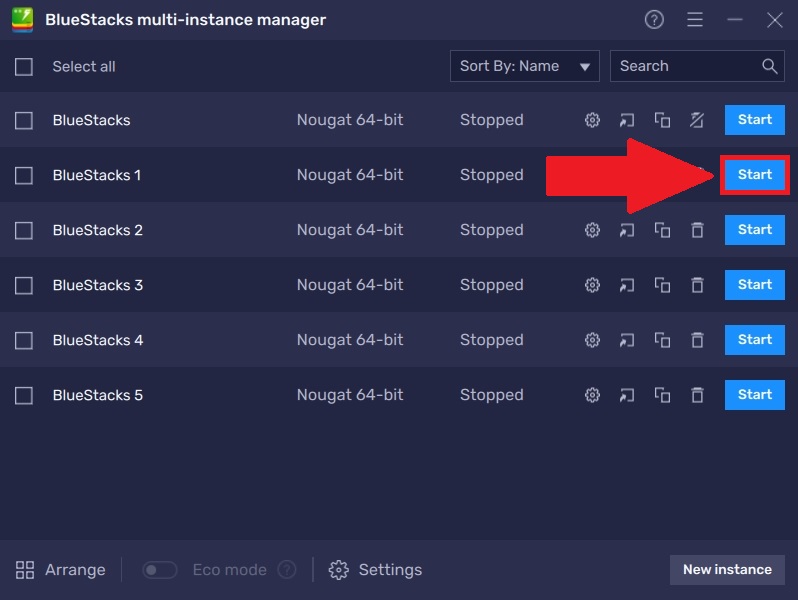Create shortcut for BlueStacks 2
Image resolution: width=798 pixels, height=600 pixels.
(x=627, y=230)
